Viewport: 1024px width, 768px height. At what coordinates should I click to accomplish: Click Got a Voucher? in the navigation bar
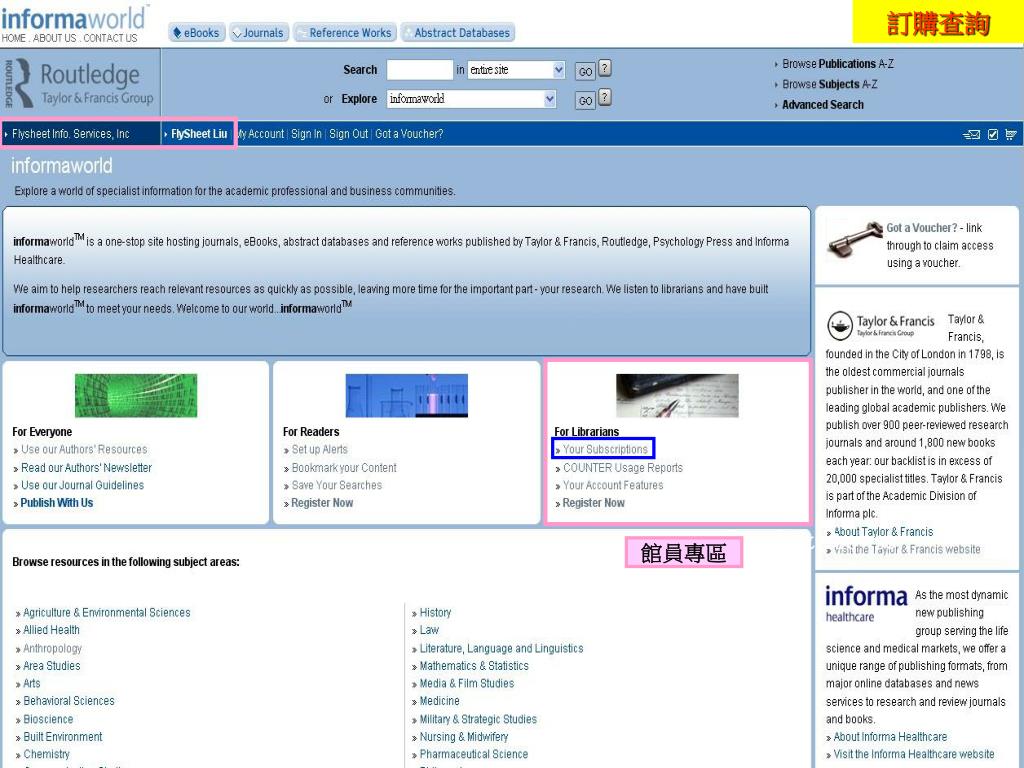[409, 134]
